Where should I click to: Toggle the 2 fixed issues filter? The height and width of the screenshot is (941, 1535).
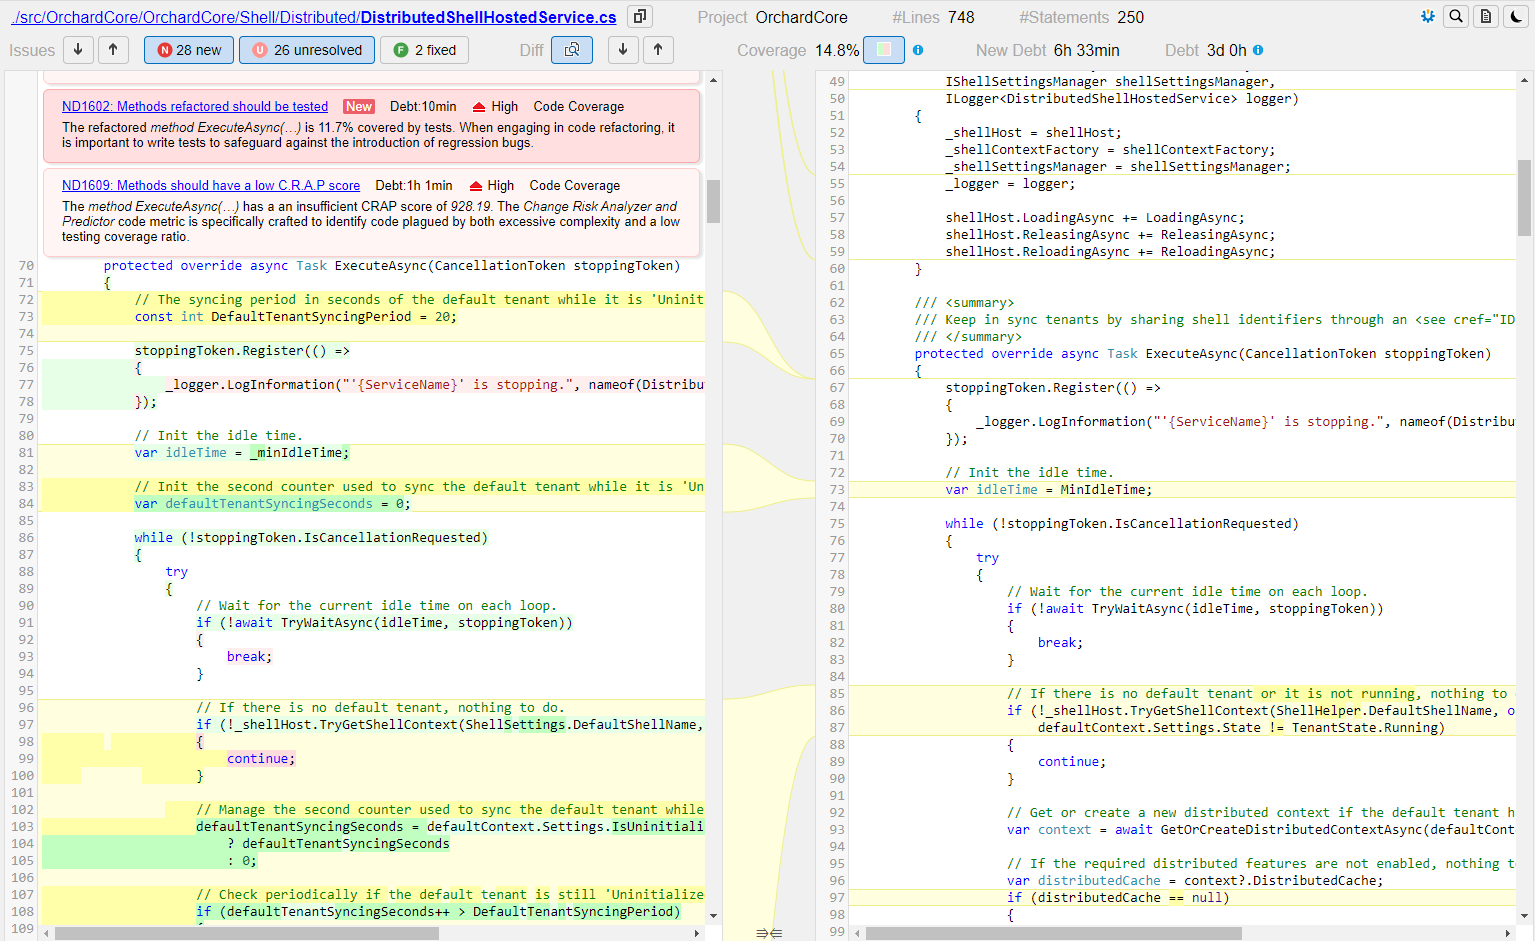coord(424,49)
